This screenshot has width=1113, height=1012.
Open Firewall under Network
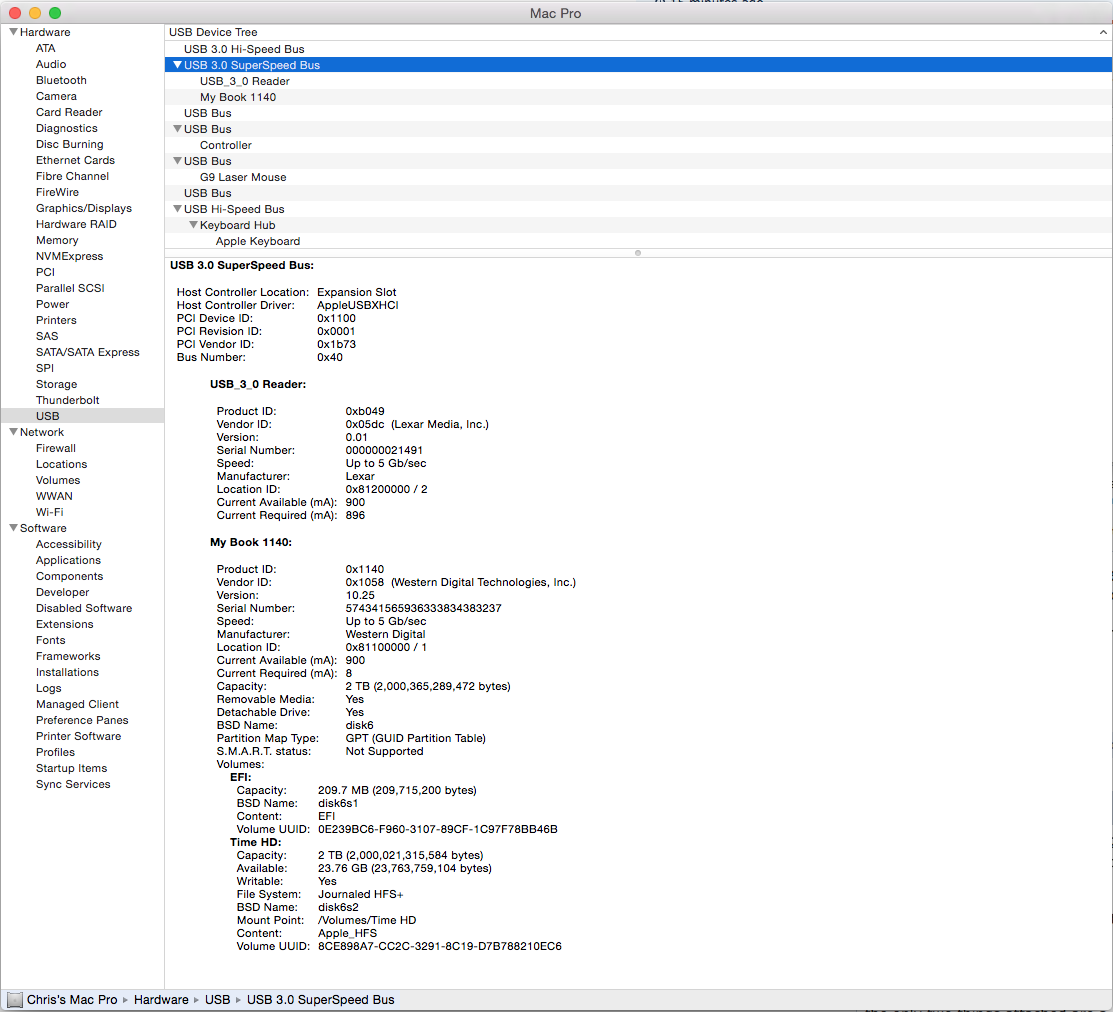[55, 448]
